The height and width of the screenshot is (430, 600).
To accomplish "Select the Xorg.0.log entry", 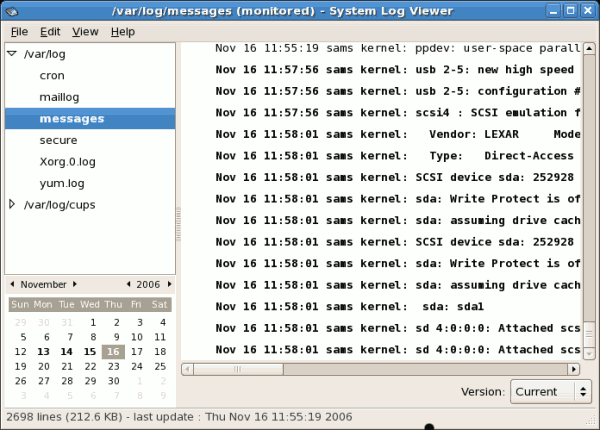I will (x=69, y=162).
